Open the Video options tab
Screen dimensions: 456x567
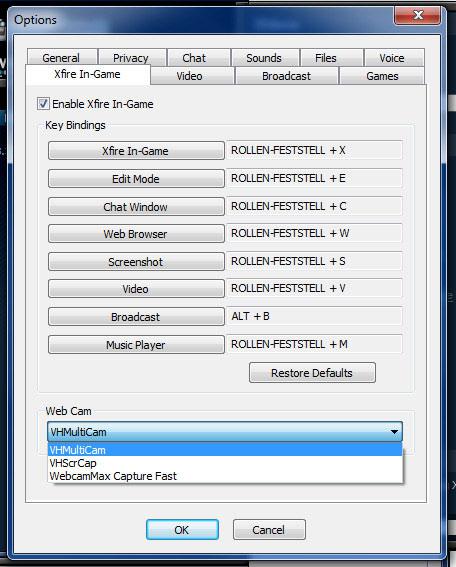pos(192,76)
